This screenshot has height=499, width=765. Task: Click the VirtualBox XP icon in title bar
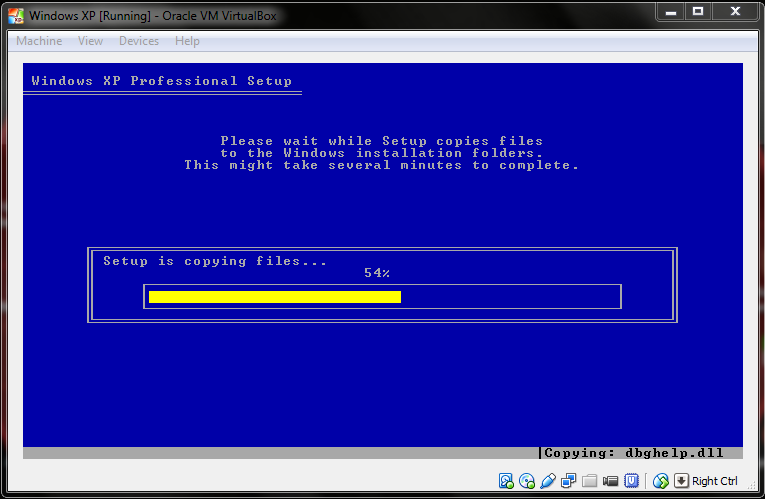point(16,16)
